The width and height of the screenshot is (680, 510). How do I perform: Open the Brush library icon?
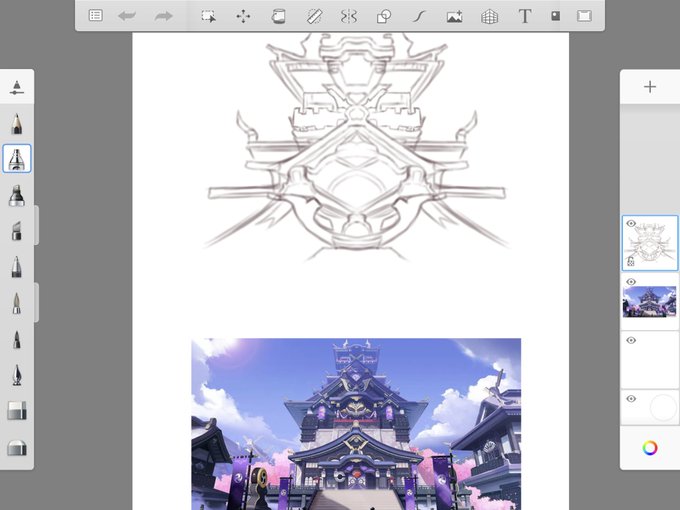point(16,87)
